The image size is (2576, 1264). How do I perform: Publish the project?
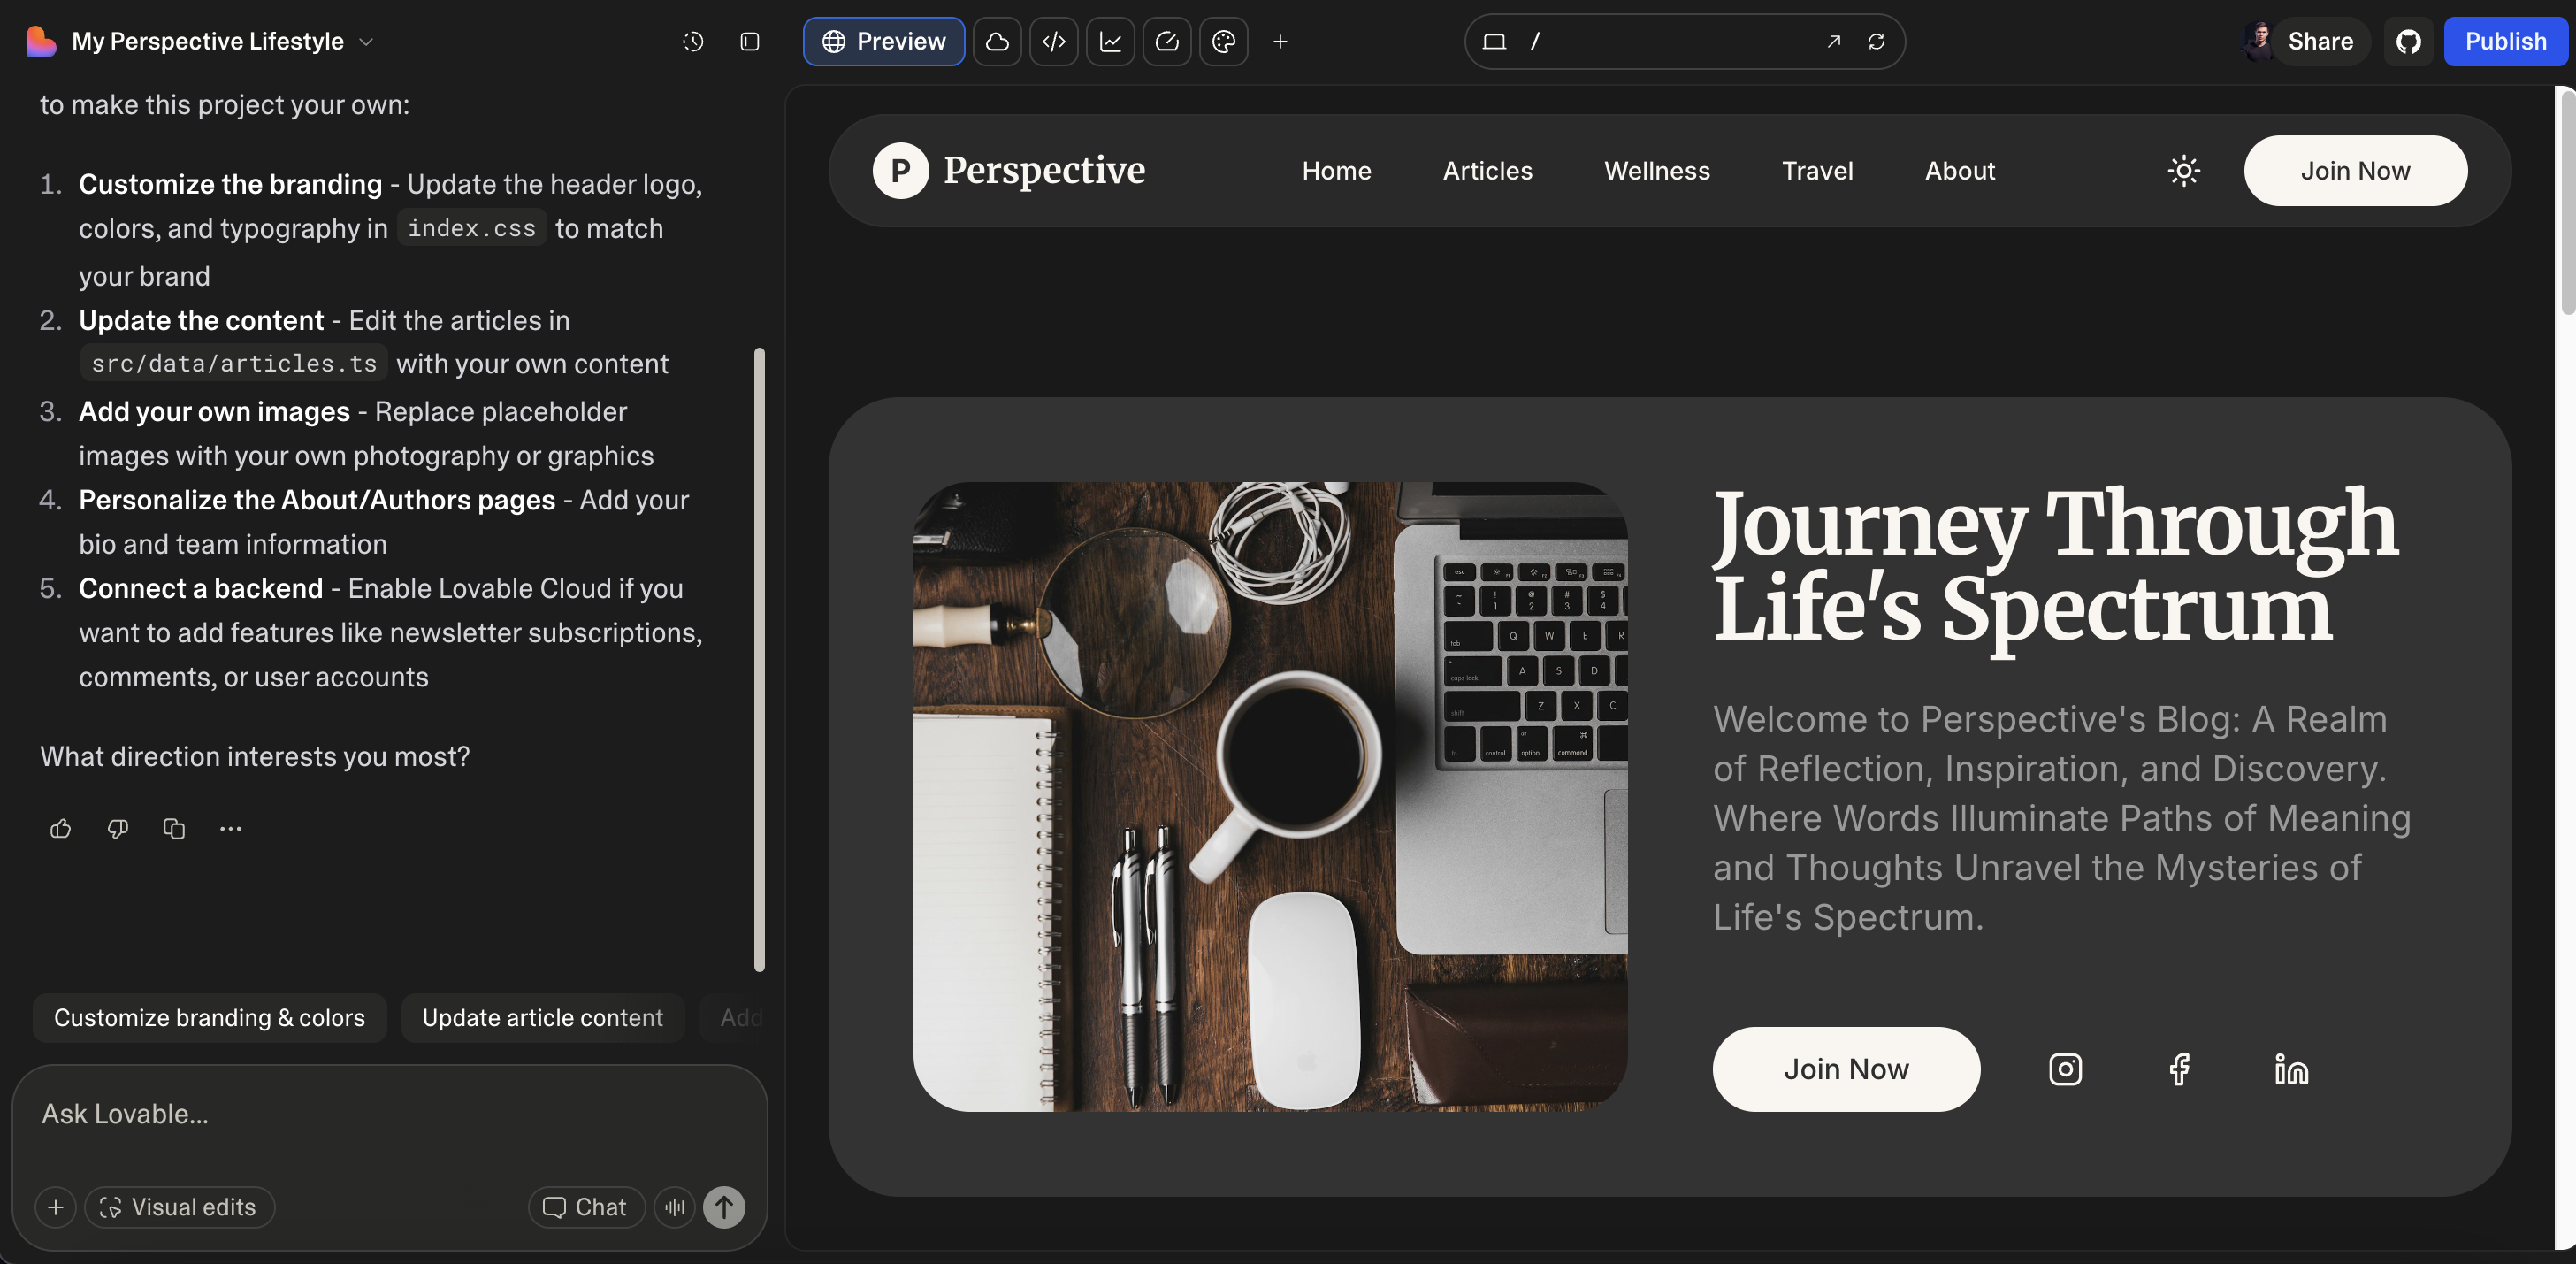tap(2505, 41)
